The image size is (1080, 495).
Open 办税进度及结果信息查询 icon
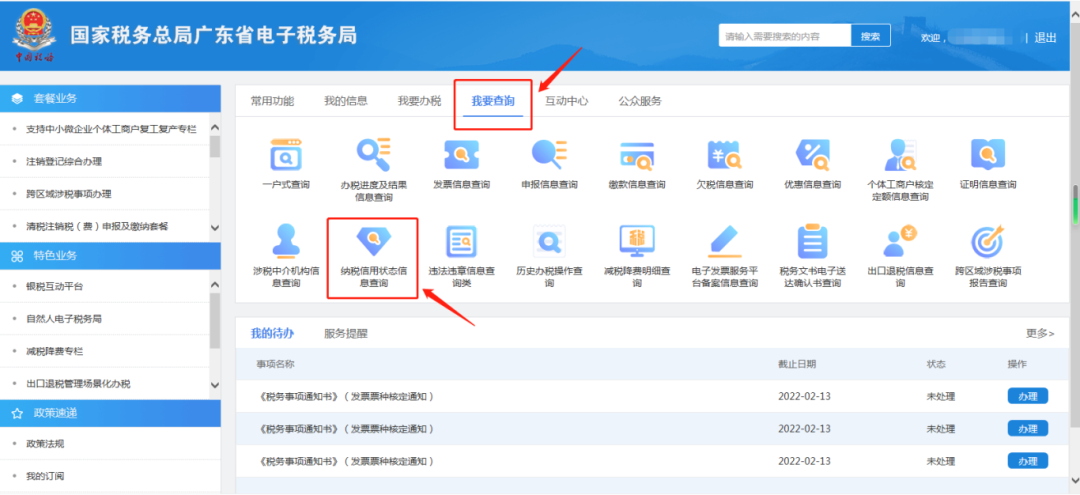click(373, 156)
